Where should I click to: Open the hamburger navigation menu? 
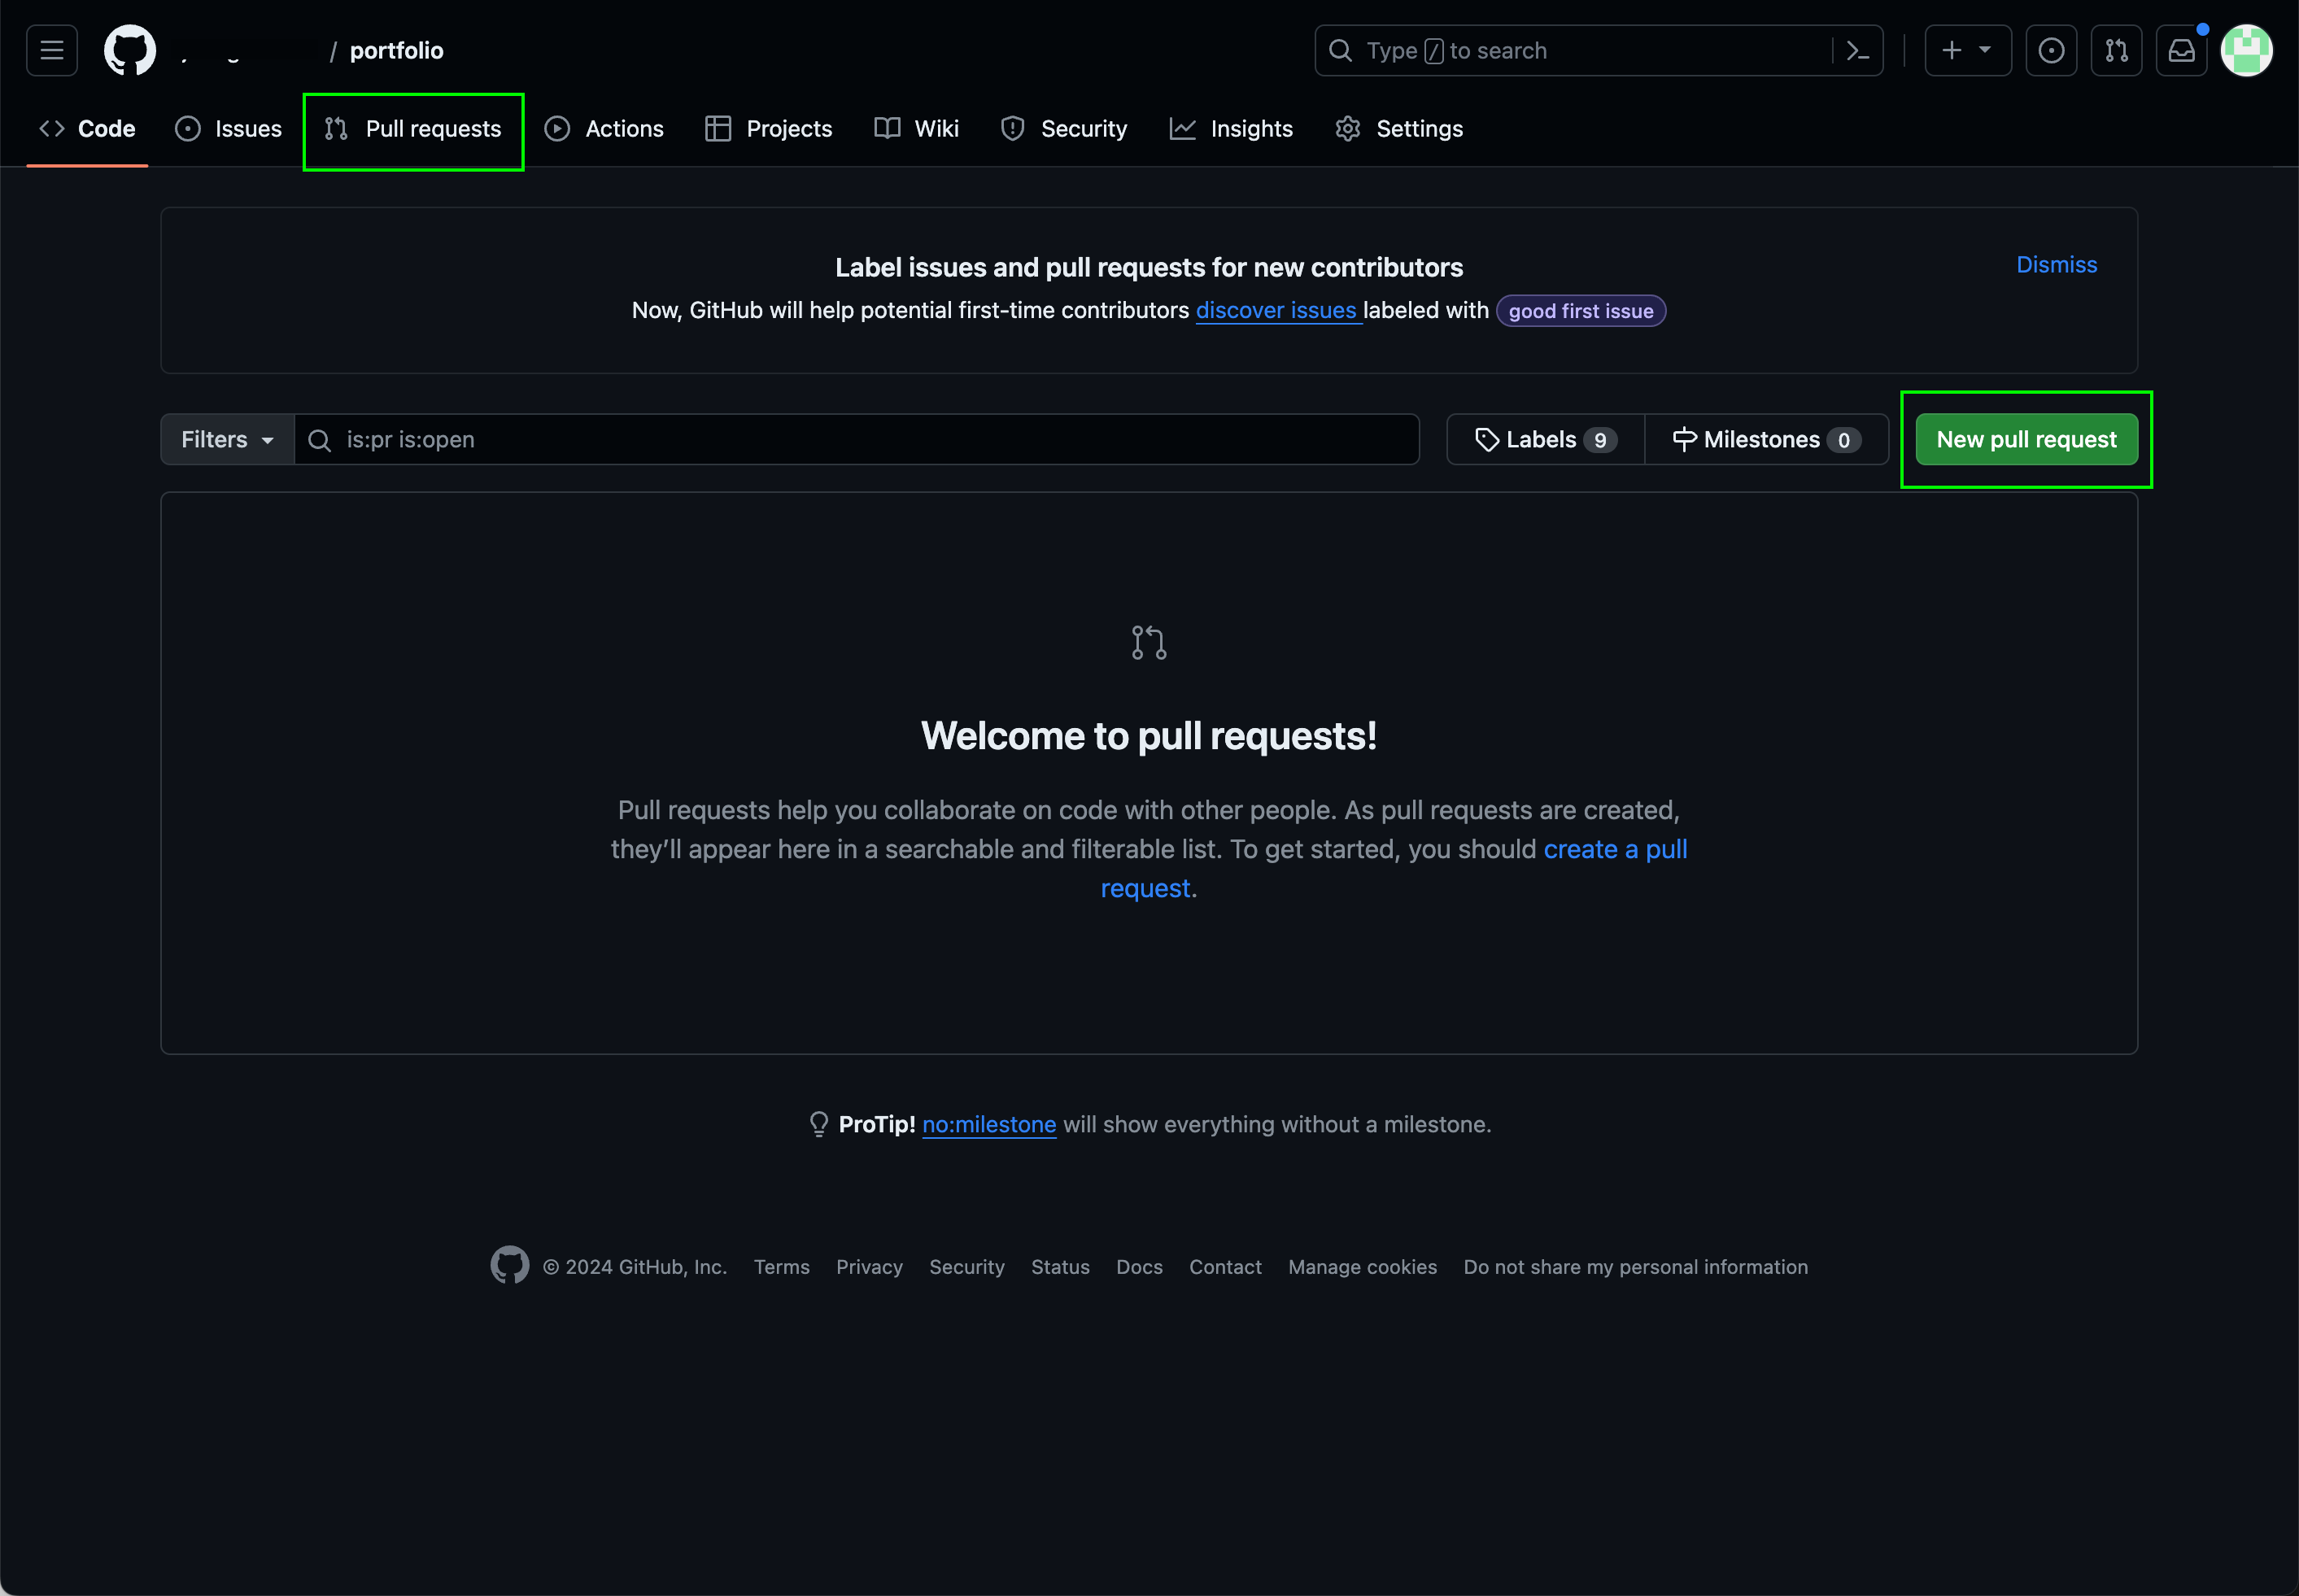[x=52, y=50]
